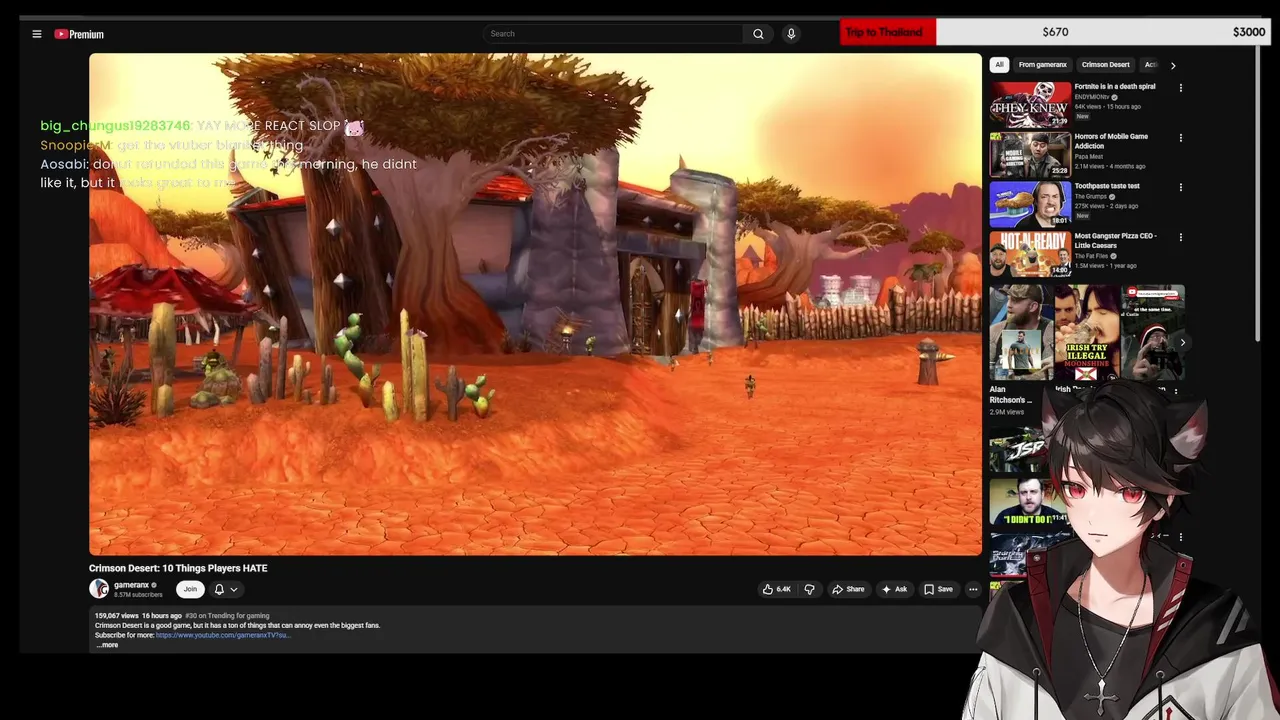
Task: Open Fortnite is in a death spiral thumbnail
Action: coord(1030,104)
